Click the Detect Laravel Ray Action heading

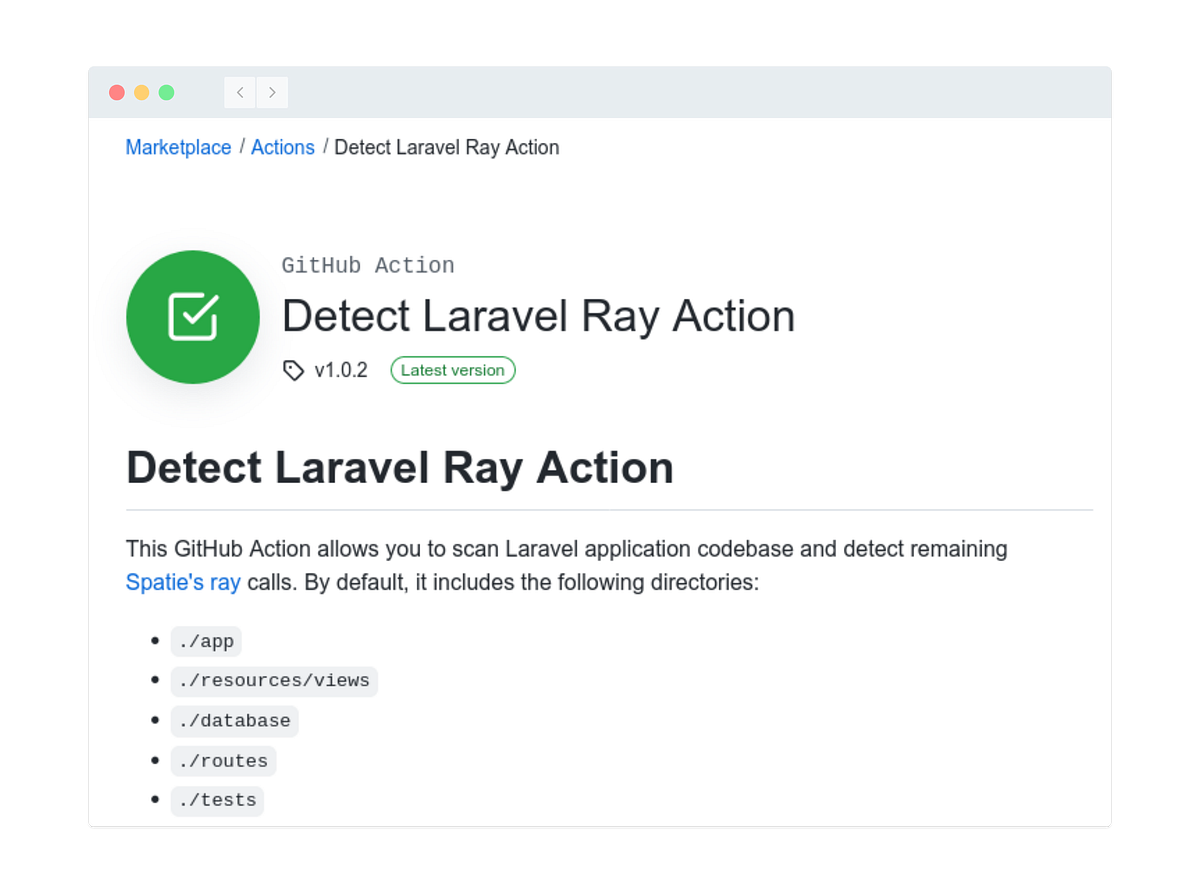(399, 467)
